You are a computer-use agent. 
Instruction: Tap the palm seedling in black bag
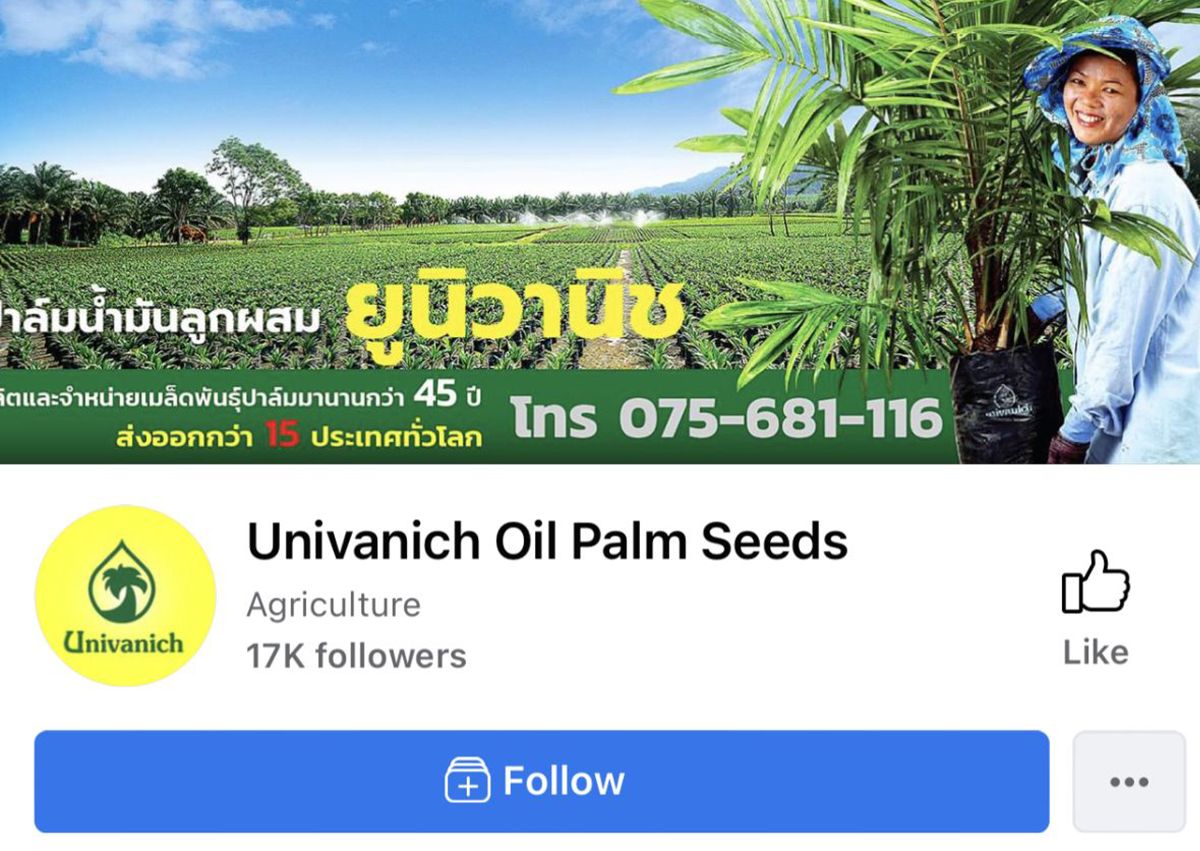pyautogui.click(x=1005, y=400)
